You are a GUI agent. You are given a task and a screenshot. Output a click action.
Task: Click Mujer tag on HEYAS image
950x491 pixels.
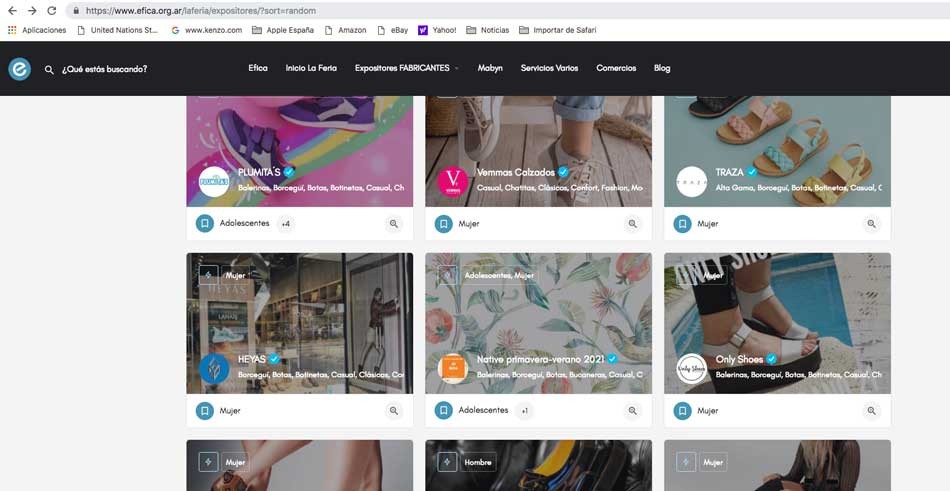[x=236, y=275]
